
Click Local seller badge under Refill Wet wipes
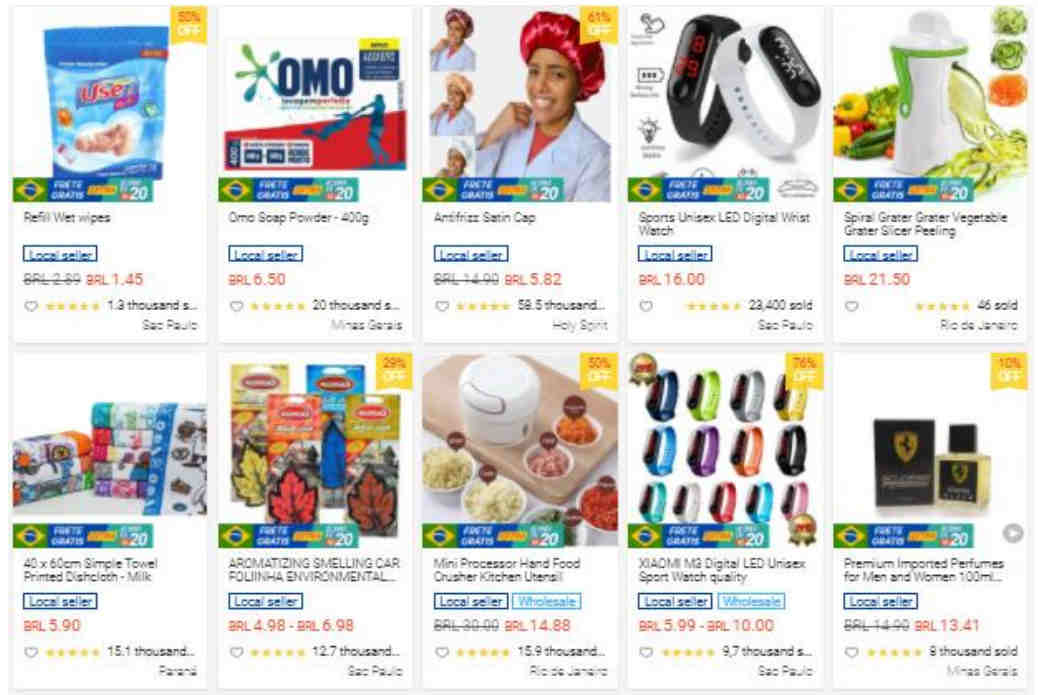tap(60, 254)
